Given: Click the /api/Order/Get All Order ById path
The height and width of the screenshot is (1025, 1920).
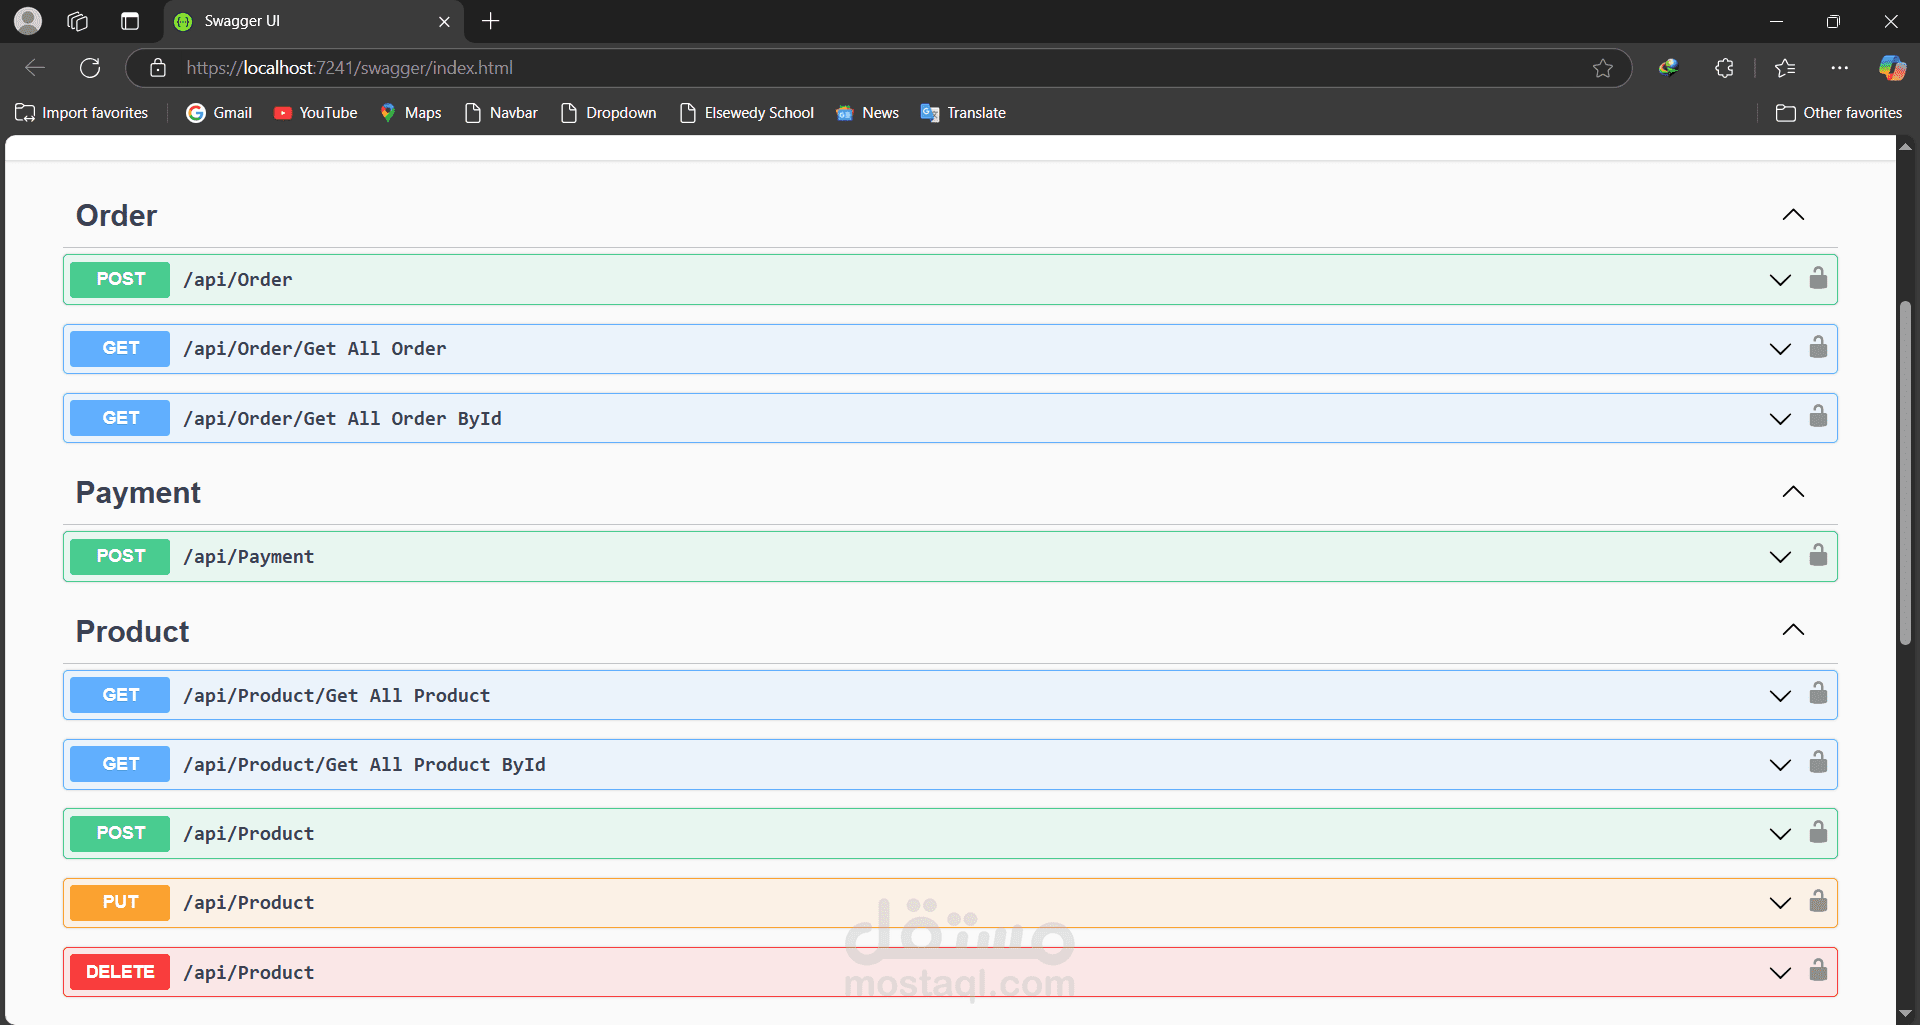Looking at the screenshot, I should (342, 419).
